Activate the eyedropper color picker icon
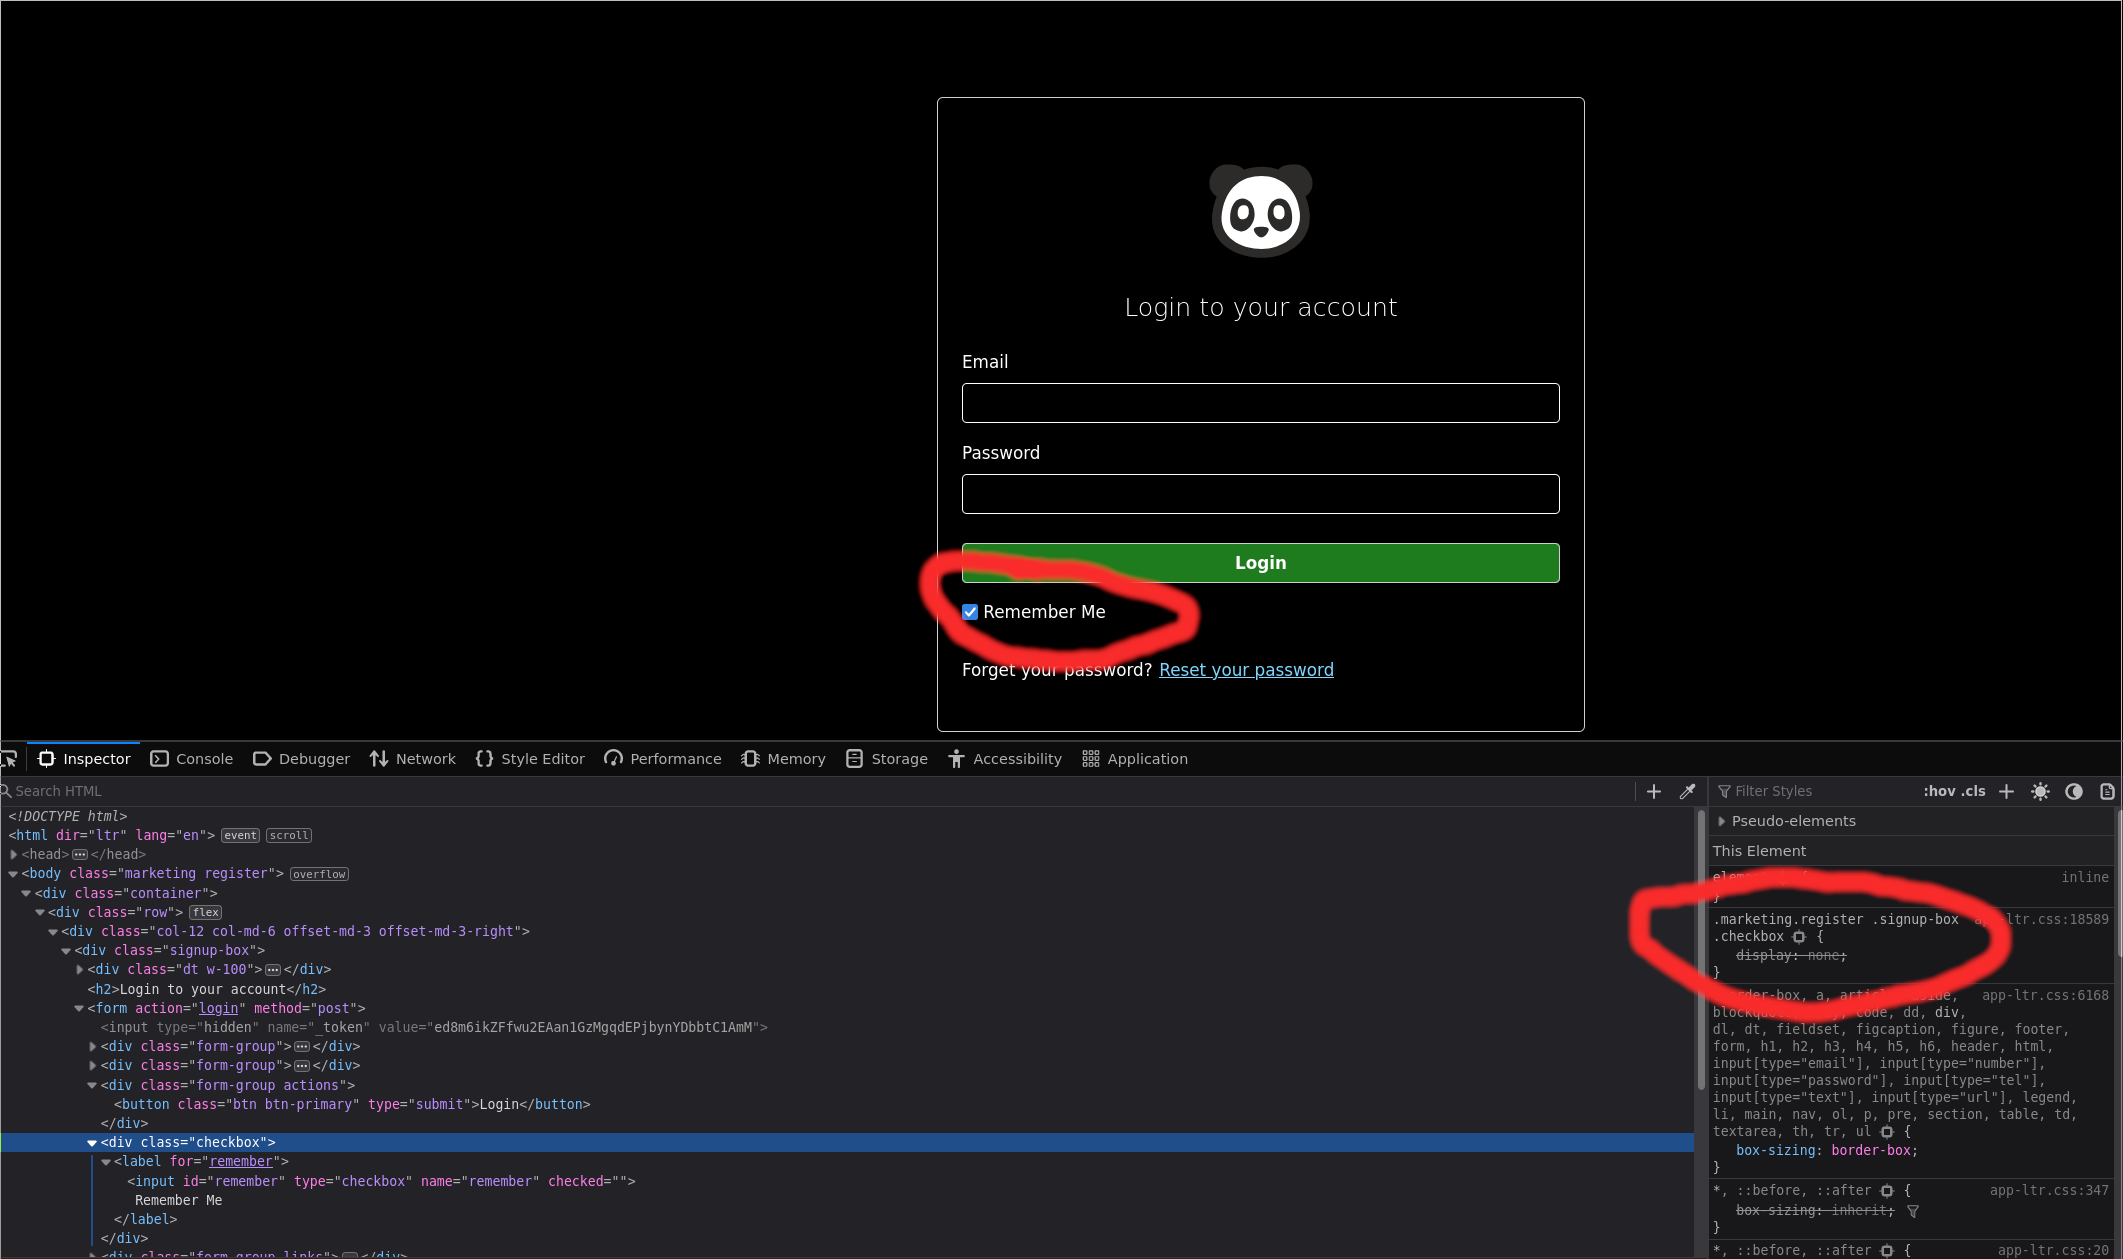The width and height of the screenshot is (2123, 1259). click(1687, 791)
